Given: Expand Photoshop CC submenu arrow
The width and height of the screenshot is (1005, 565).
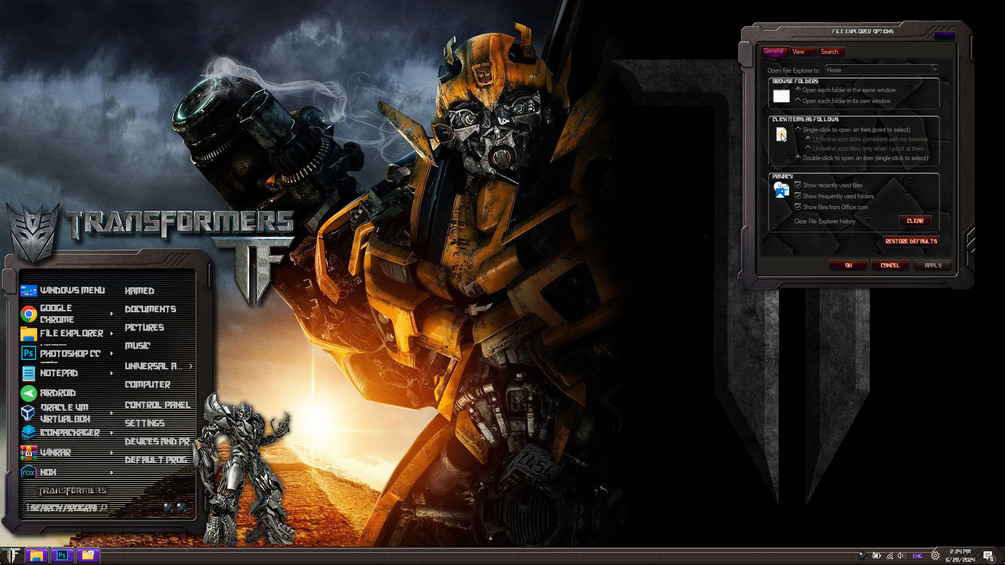Looking at the screenshot, I should pyautogui.click(x=112, y=353).
